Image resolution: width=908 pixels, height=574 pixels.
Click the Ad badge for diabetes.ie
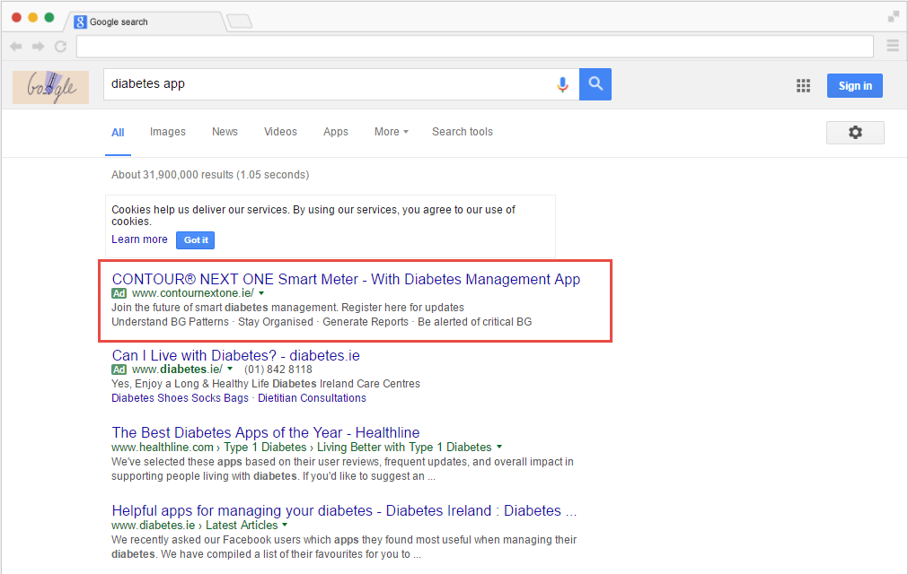tap(119, 370)
